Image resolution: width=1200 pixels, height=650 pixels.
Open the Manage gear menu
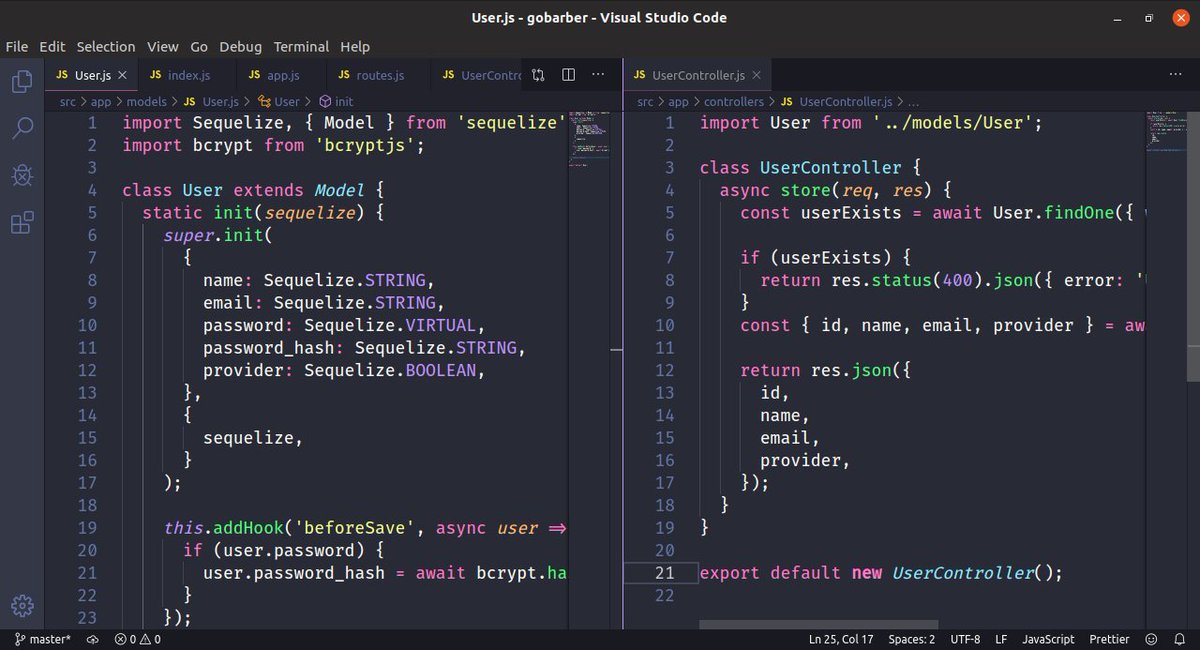coord(22,605)
